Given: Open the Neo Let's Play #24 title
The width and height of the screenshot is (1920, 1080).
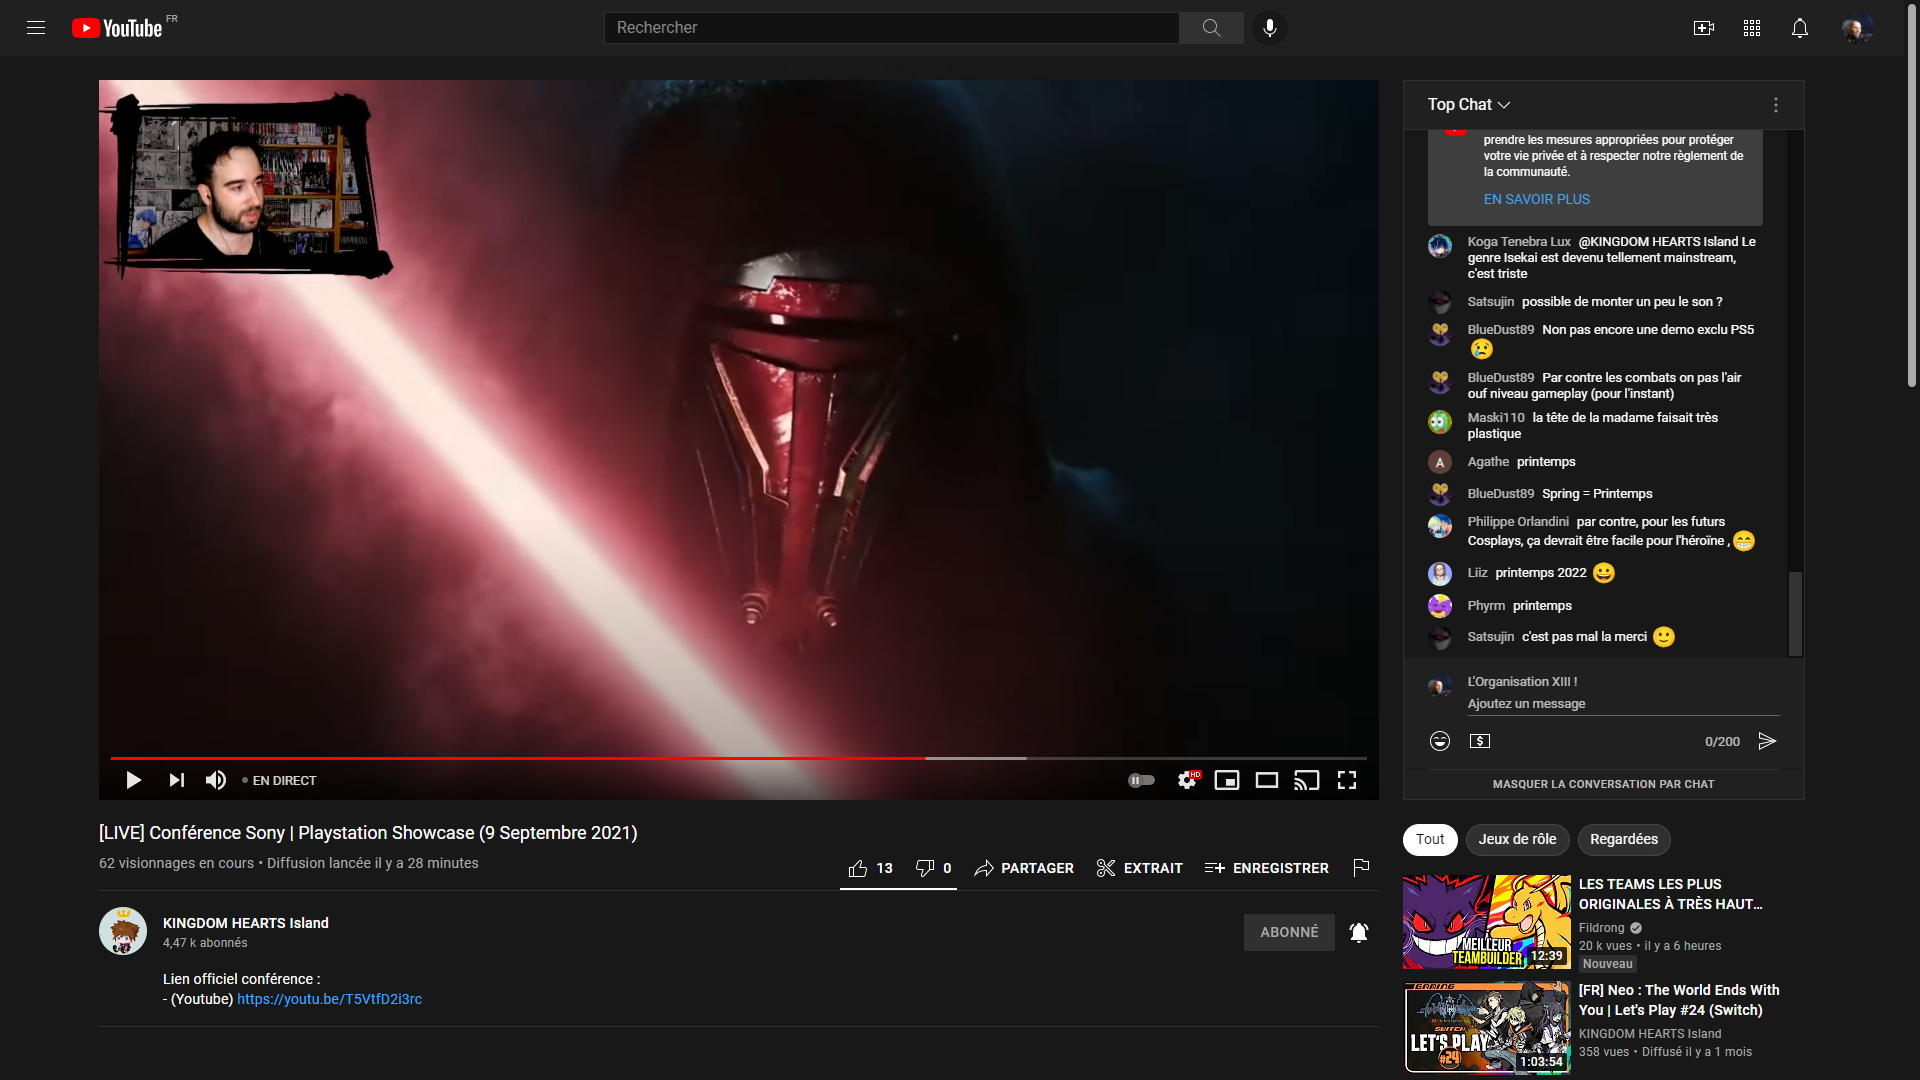Looking at the screenshot, I should (x=1679, y=1000).
